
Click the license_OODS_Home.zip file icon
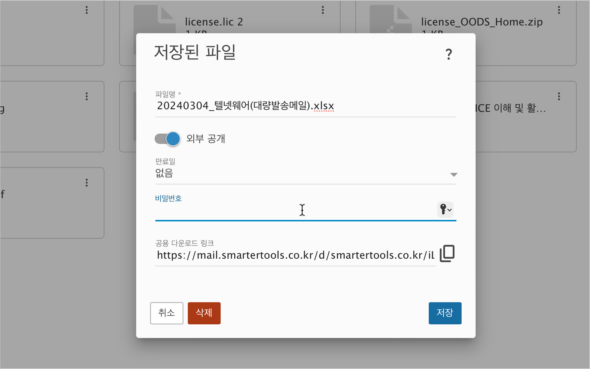391,19
